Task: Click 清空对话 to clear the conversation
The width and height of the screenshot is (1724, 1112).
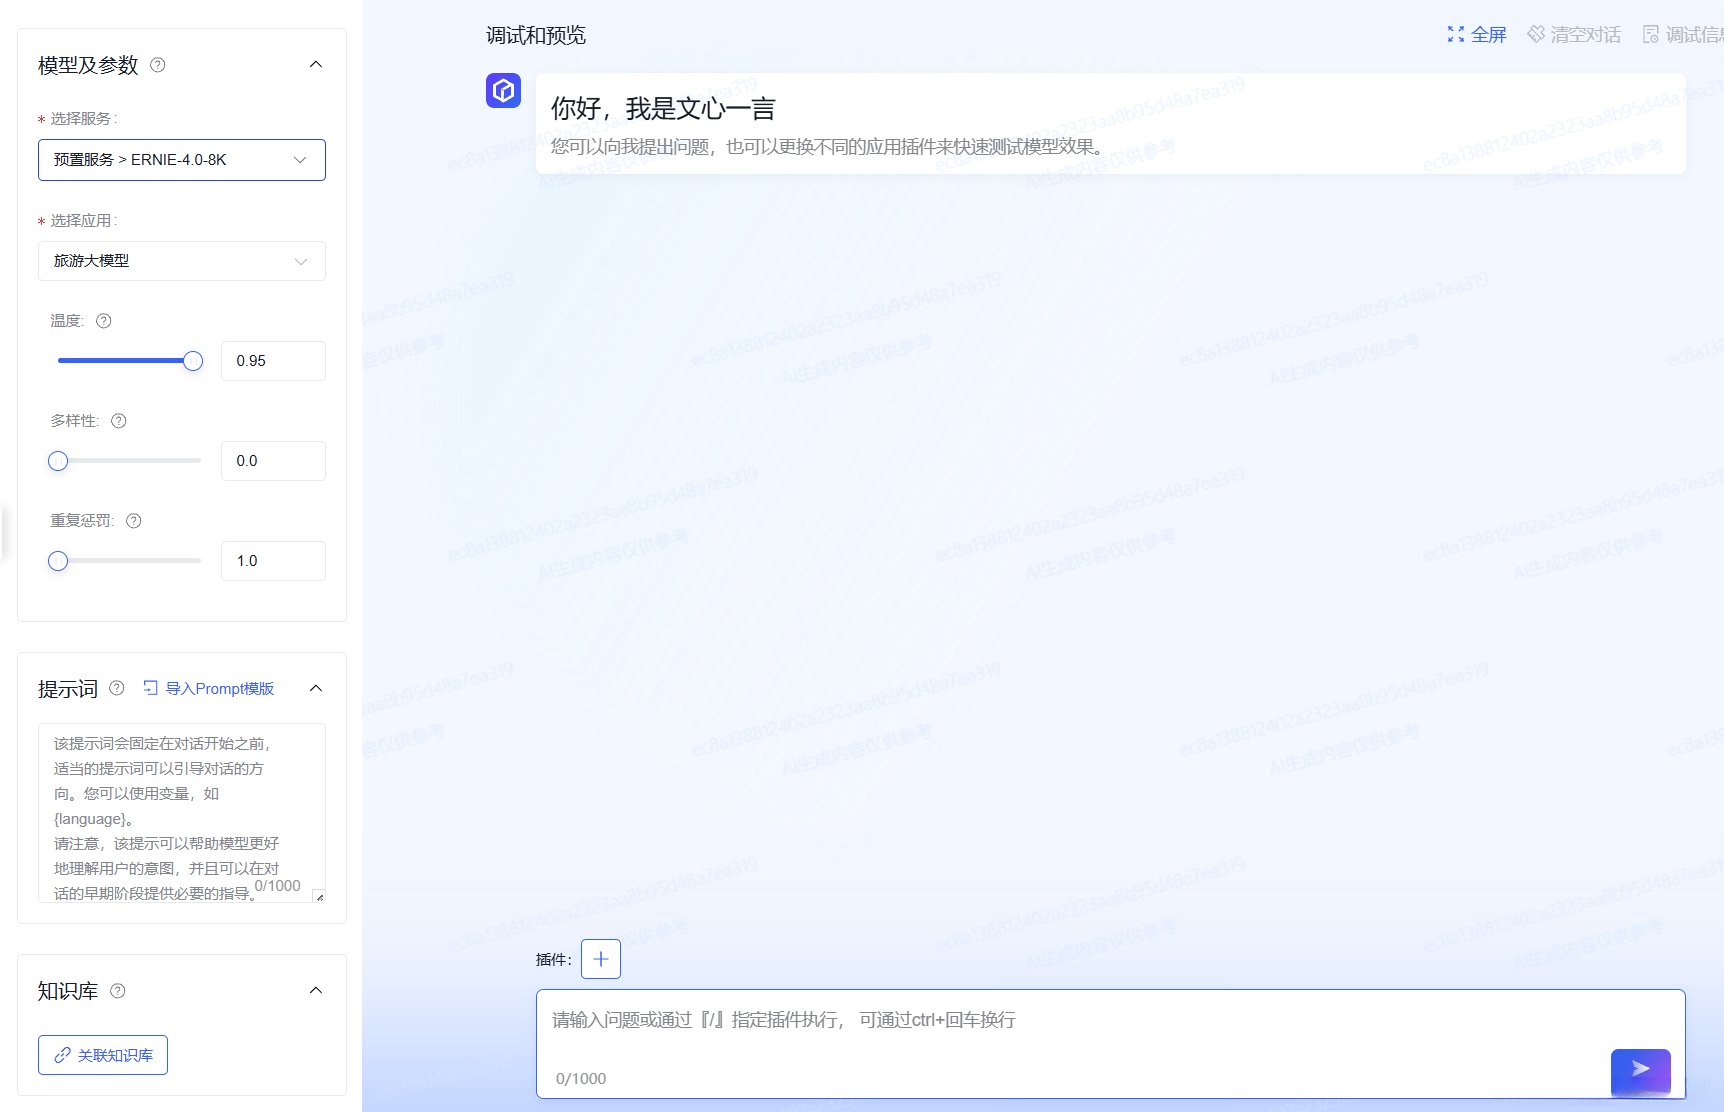Action: 1574,35
